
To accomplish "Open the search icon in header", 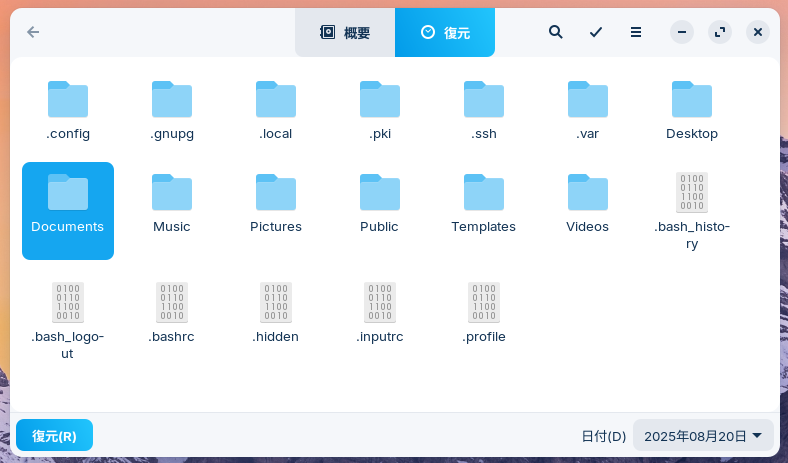I will pos(556,32).
